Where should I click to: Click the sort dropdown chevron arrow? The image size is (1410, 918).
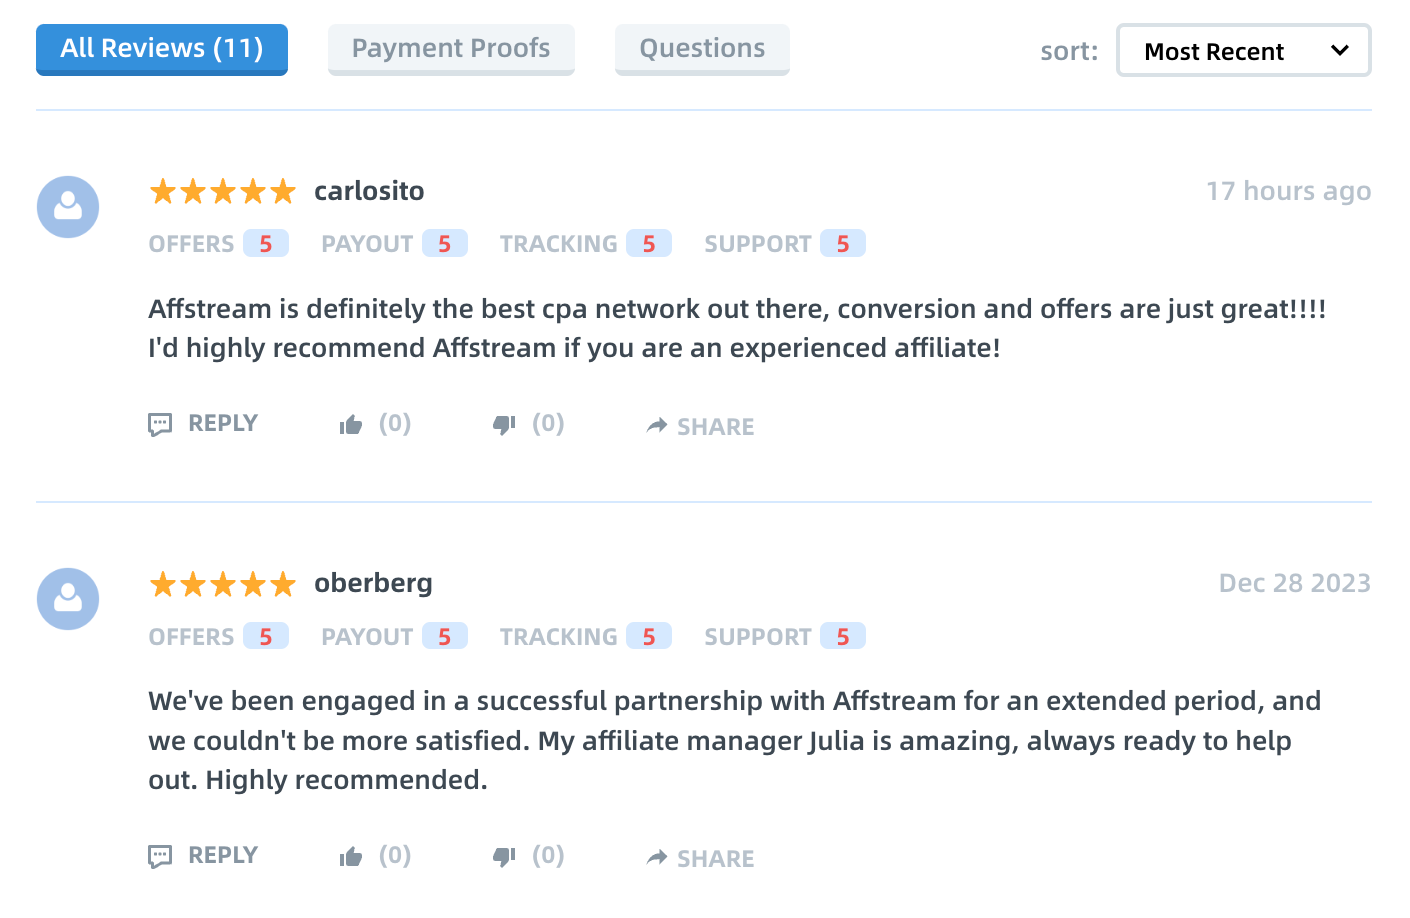pos(1340,51)
